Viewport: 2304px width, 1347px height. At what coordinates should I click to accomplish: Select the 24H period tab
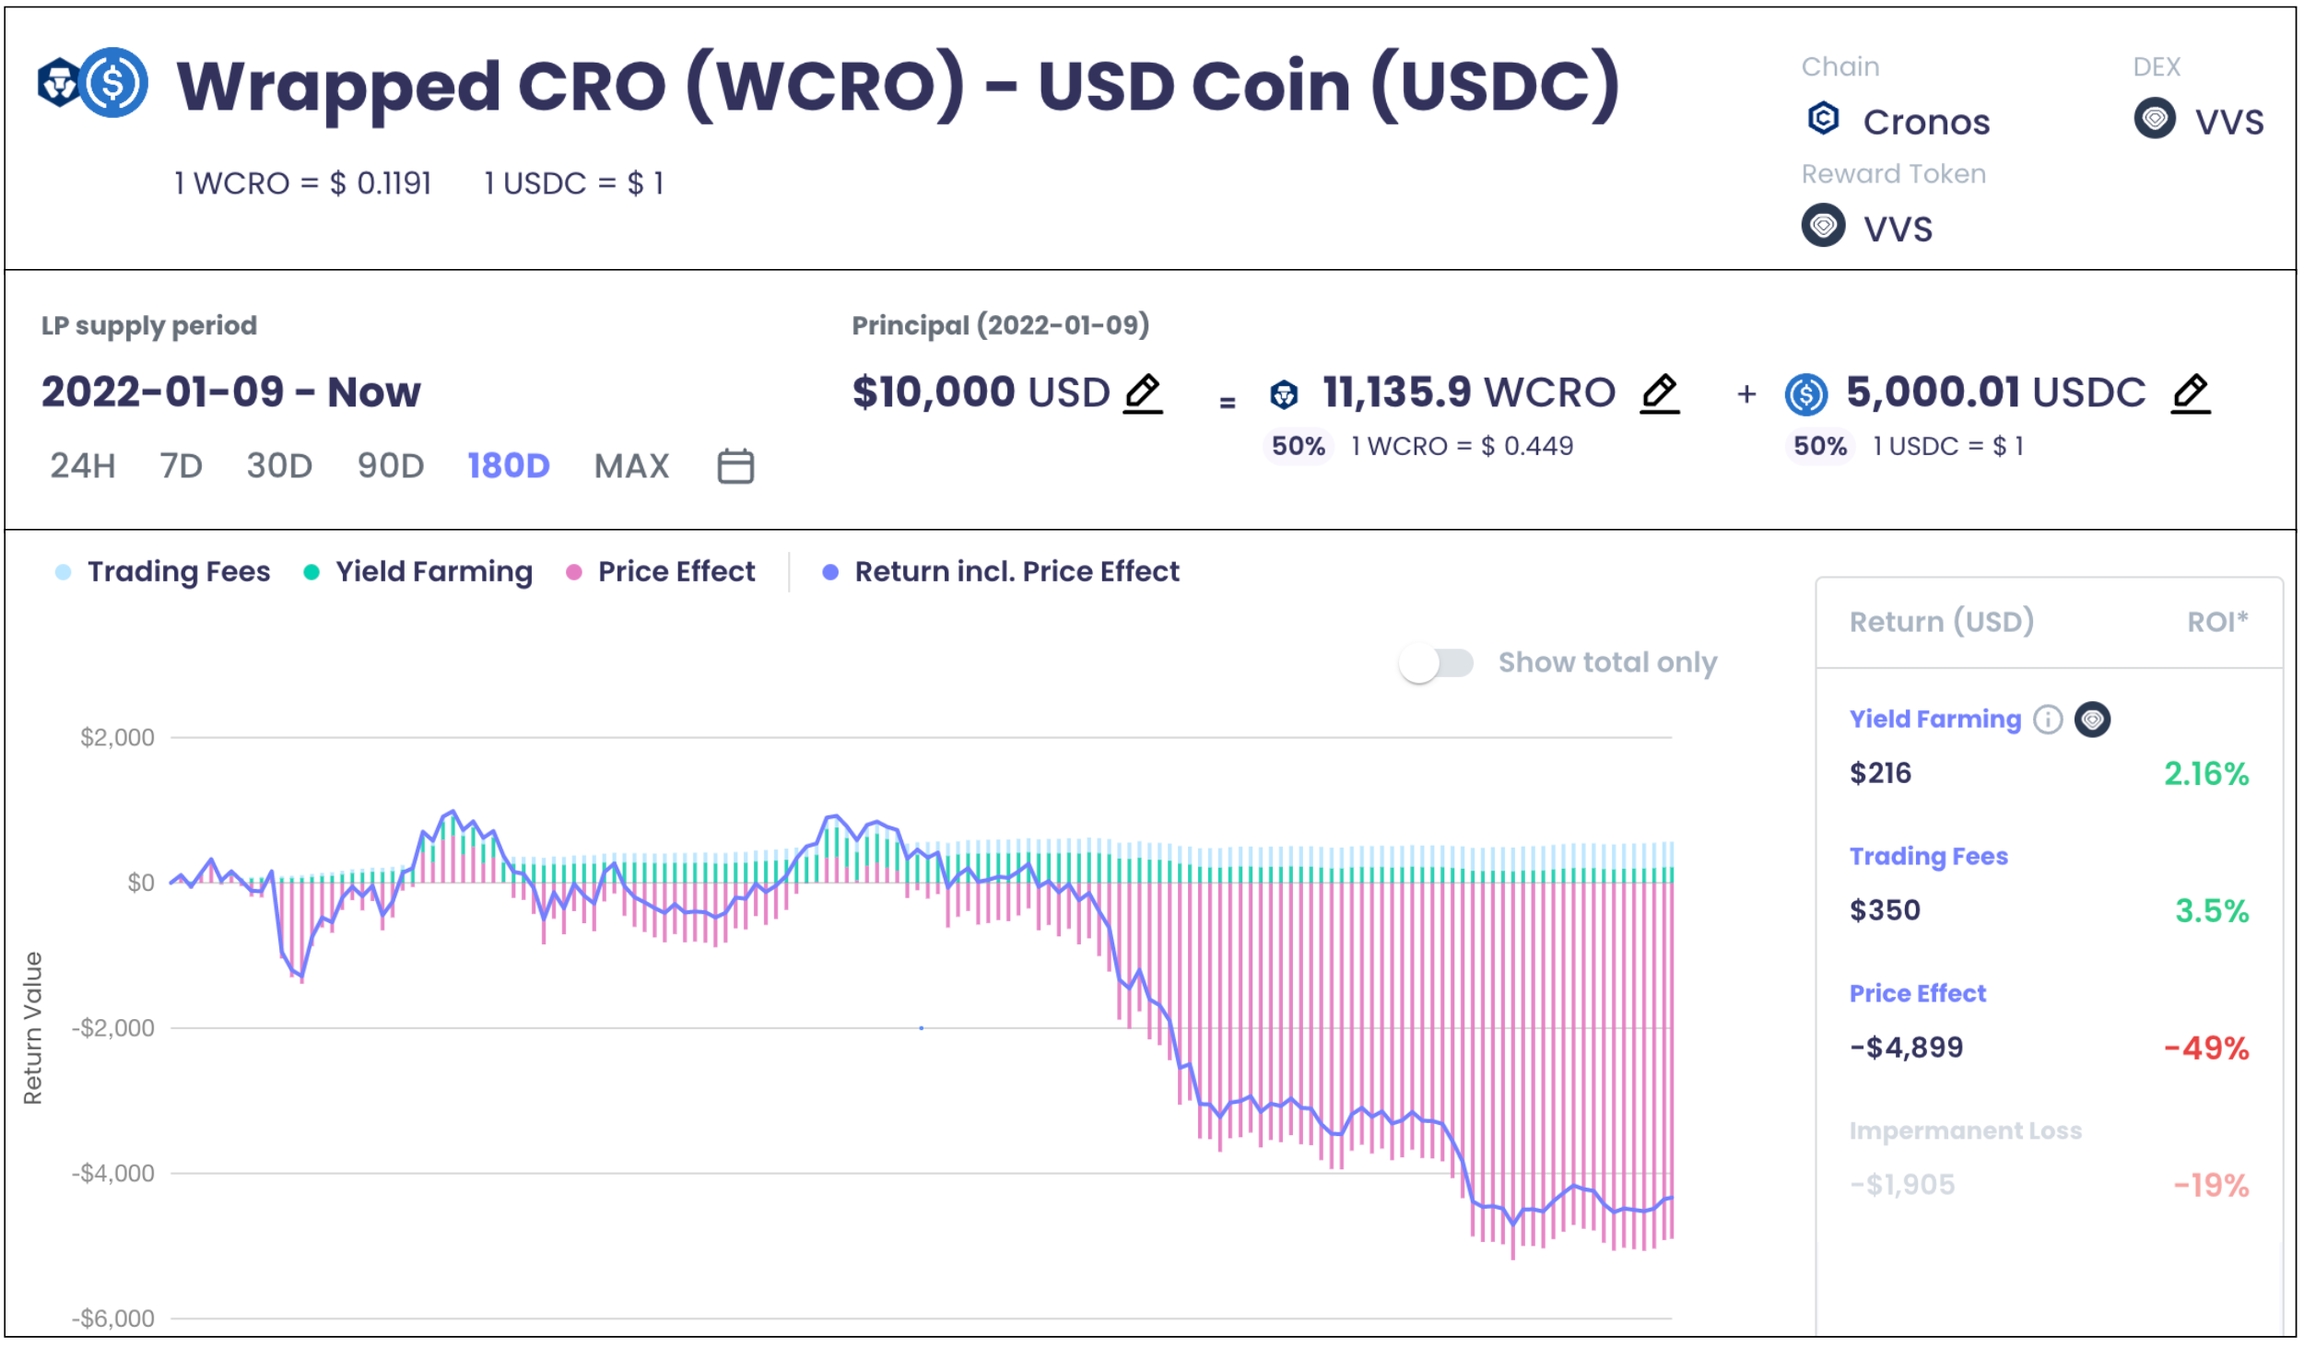83,466
